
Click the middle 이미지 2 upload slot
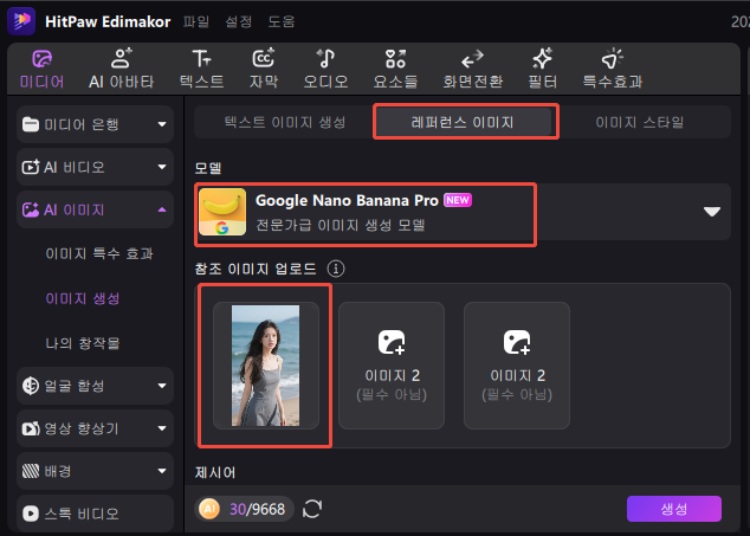coord(391,365)
